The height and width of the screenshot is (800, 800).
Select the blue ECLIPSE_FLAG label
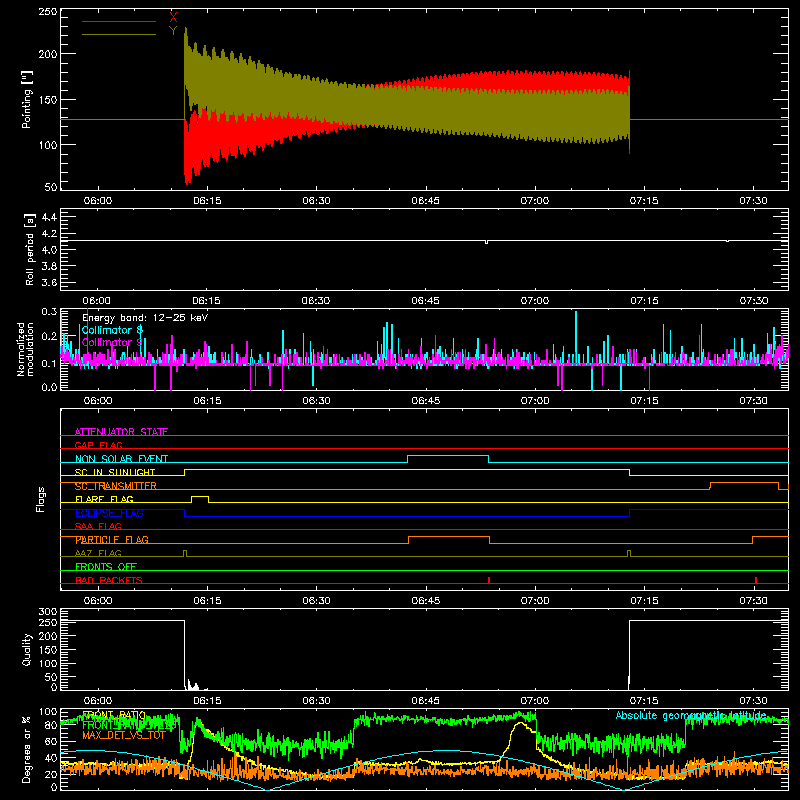(x=109, y=513)
